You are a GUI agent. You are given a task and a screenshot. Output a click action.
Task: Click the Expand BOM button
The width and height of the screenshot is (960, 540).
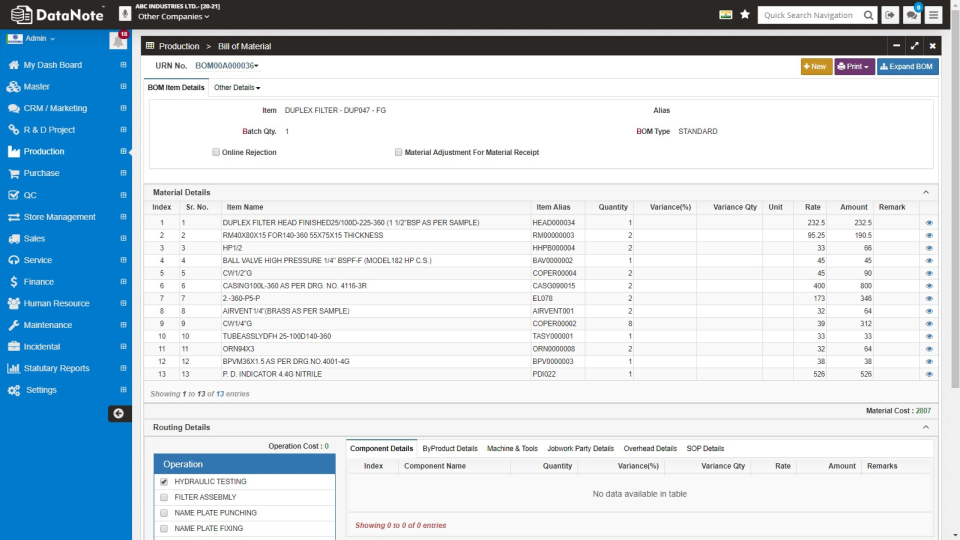click(x=907, y=67)
